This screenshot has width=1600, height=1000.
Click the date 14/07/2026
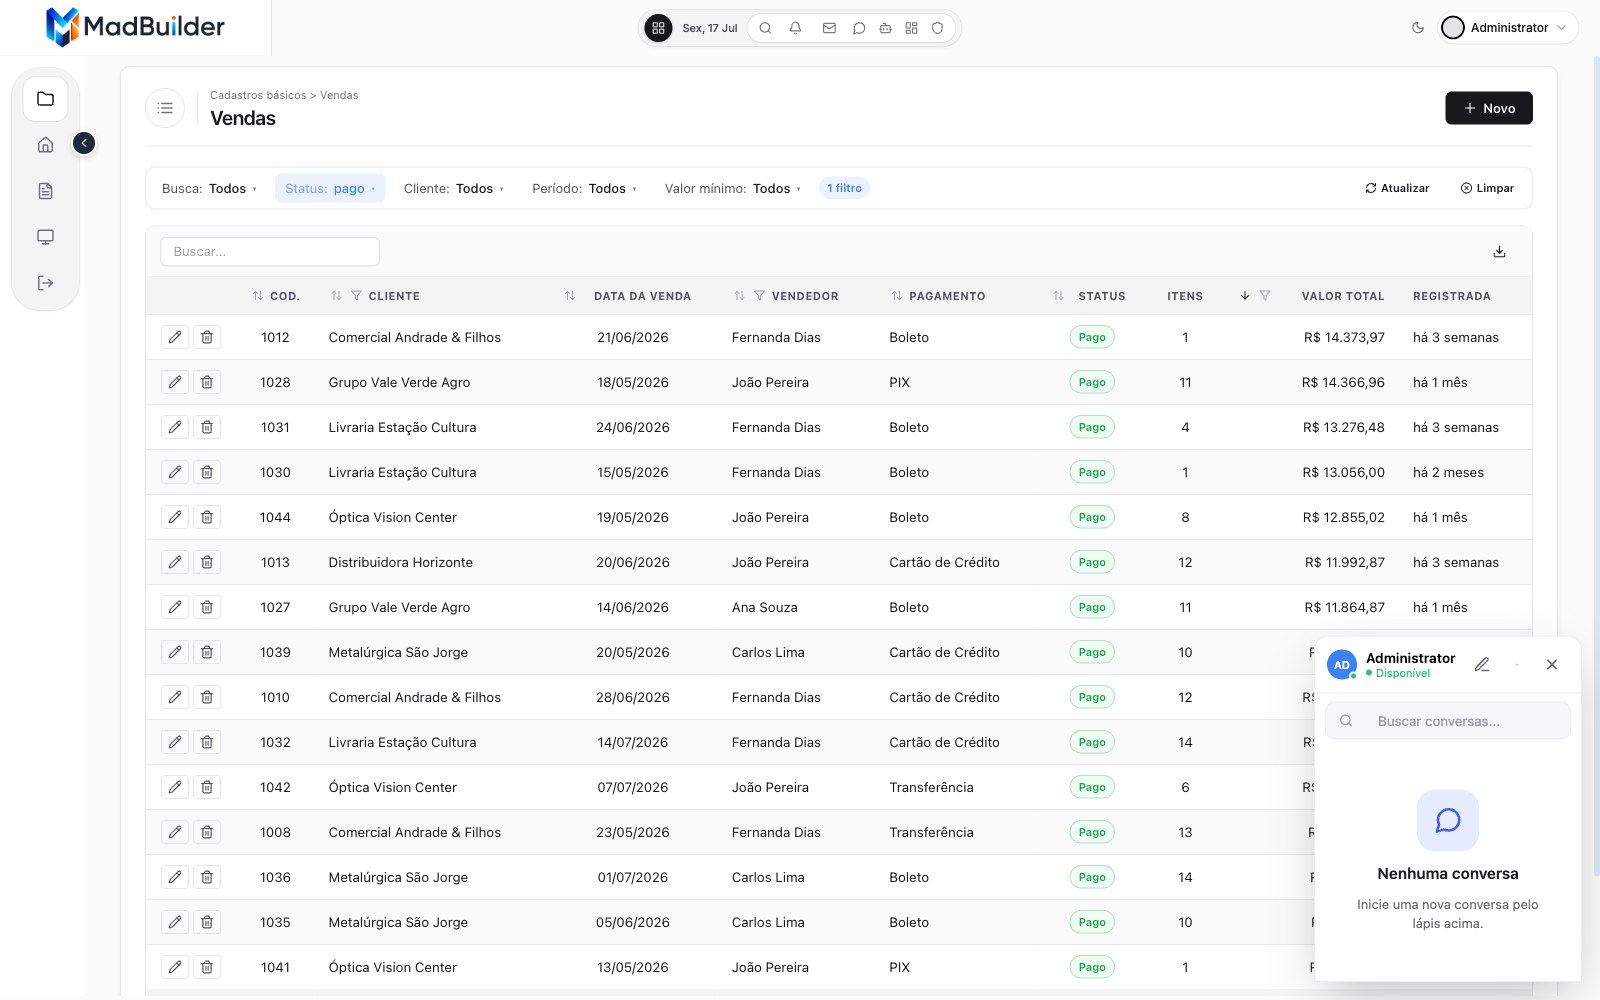pos(632,742)
